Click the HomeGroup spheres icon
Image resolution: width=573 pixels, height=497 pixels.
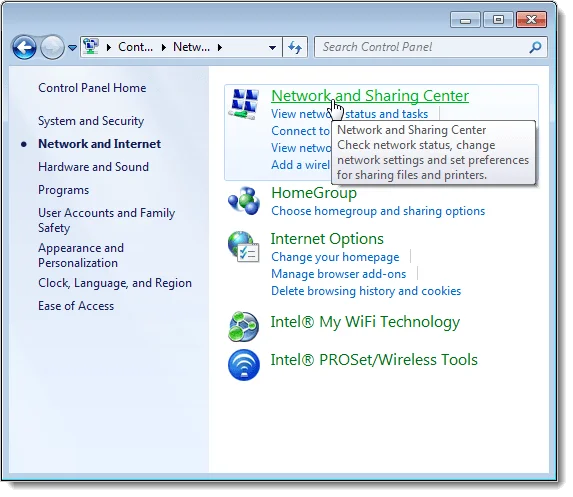pyautogui.click(x=244, y=201)
